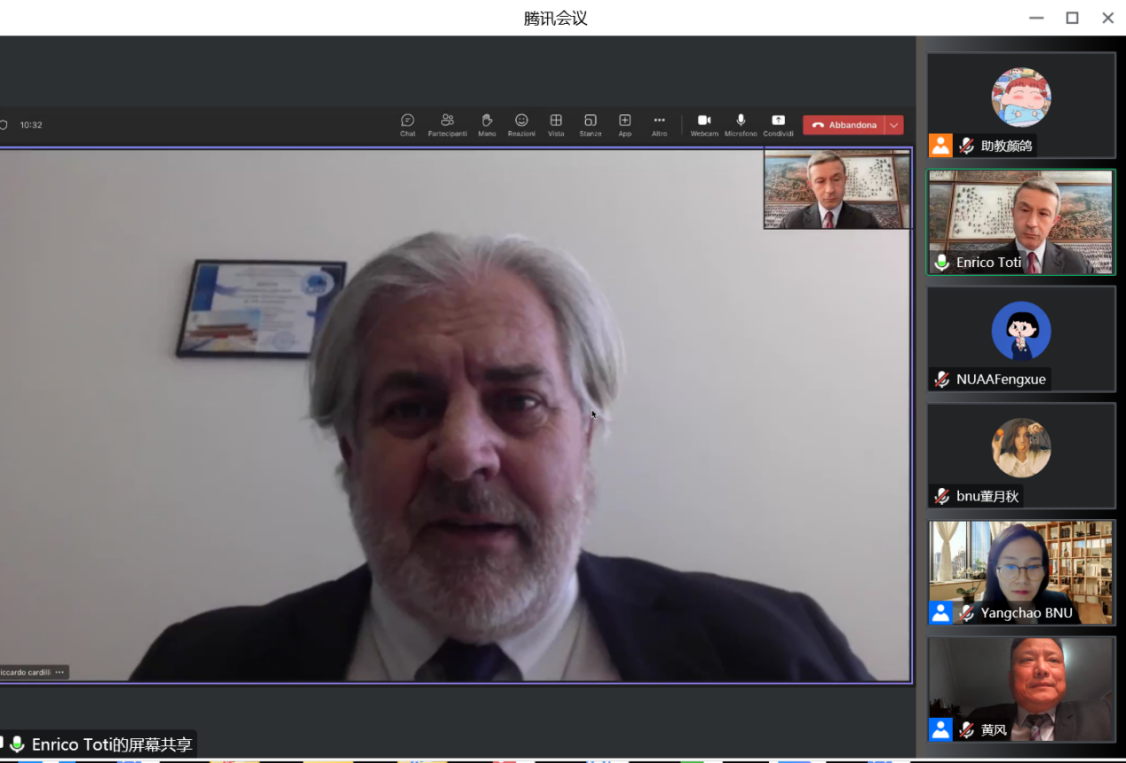
Task: Open options beside riccardo cardilli name
Action: (x=60, y=672)
